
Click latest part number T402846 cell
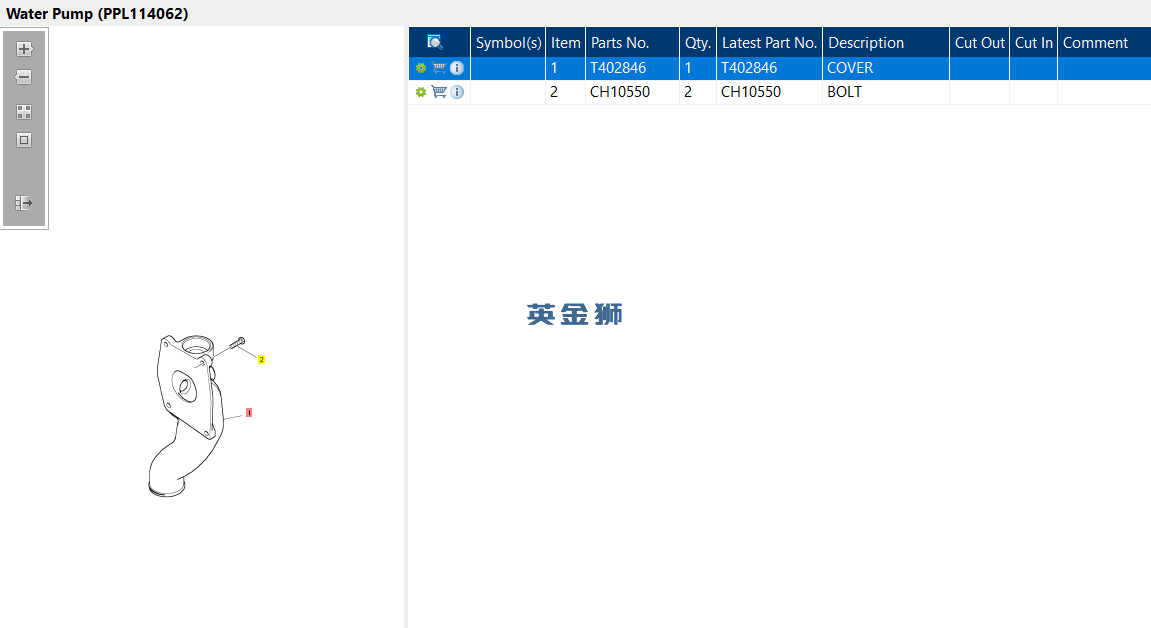coord(769,68)
